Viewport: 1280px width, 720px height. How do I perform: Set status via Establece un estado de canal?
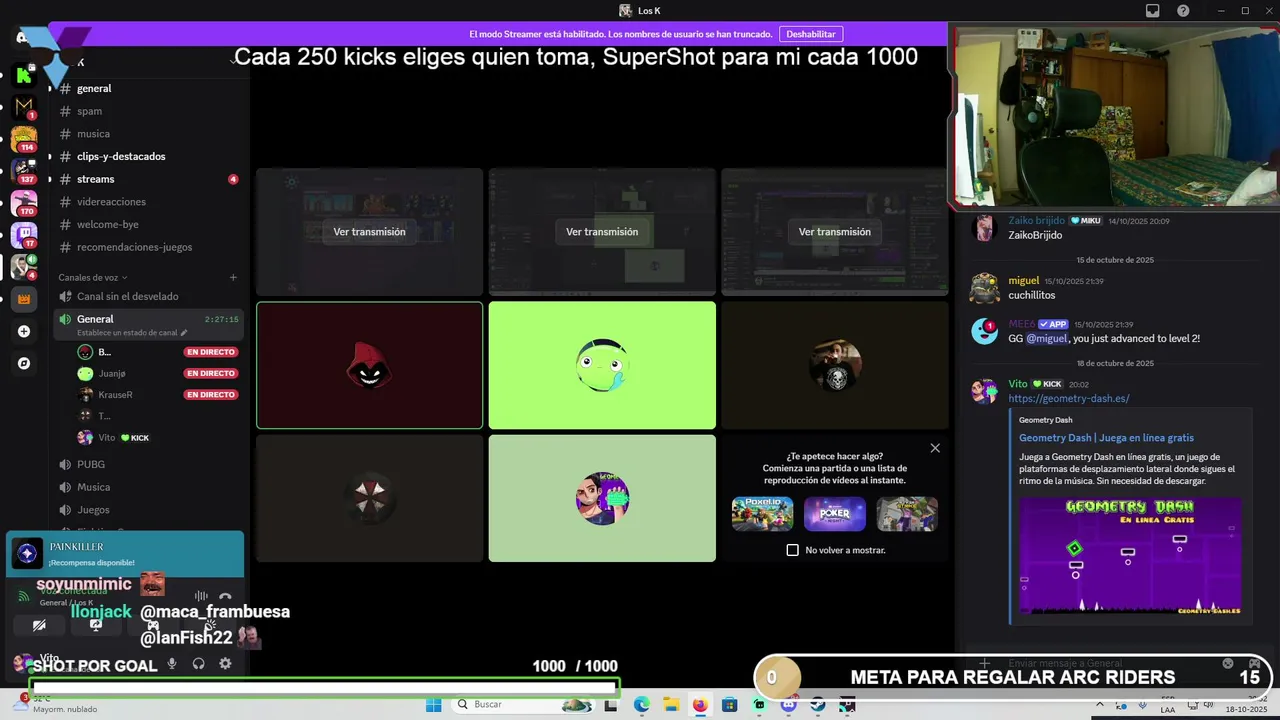(132, 333)
